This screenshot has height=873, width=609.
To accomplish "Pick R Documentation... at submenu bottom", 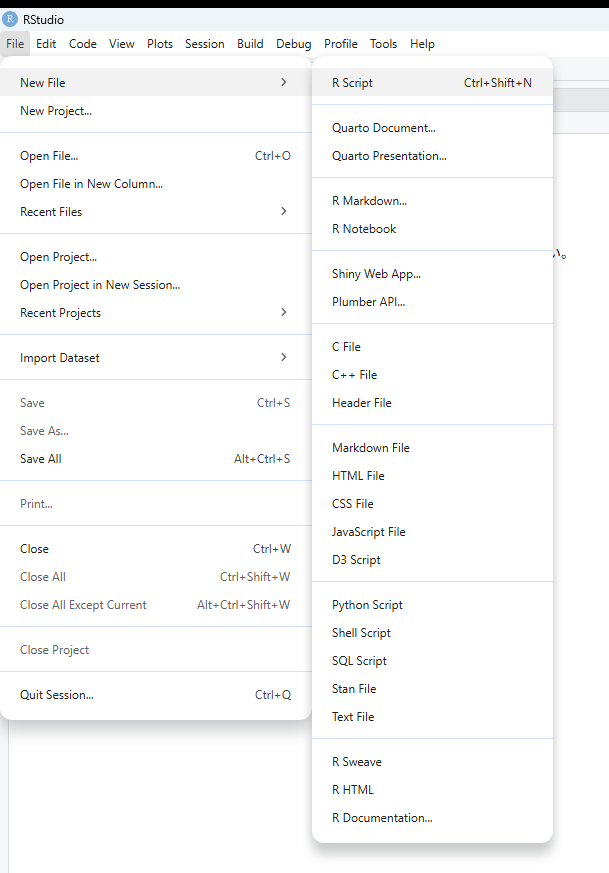I will [x=382, y=818].
